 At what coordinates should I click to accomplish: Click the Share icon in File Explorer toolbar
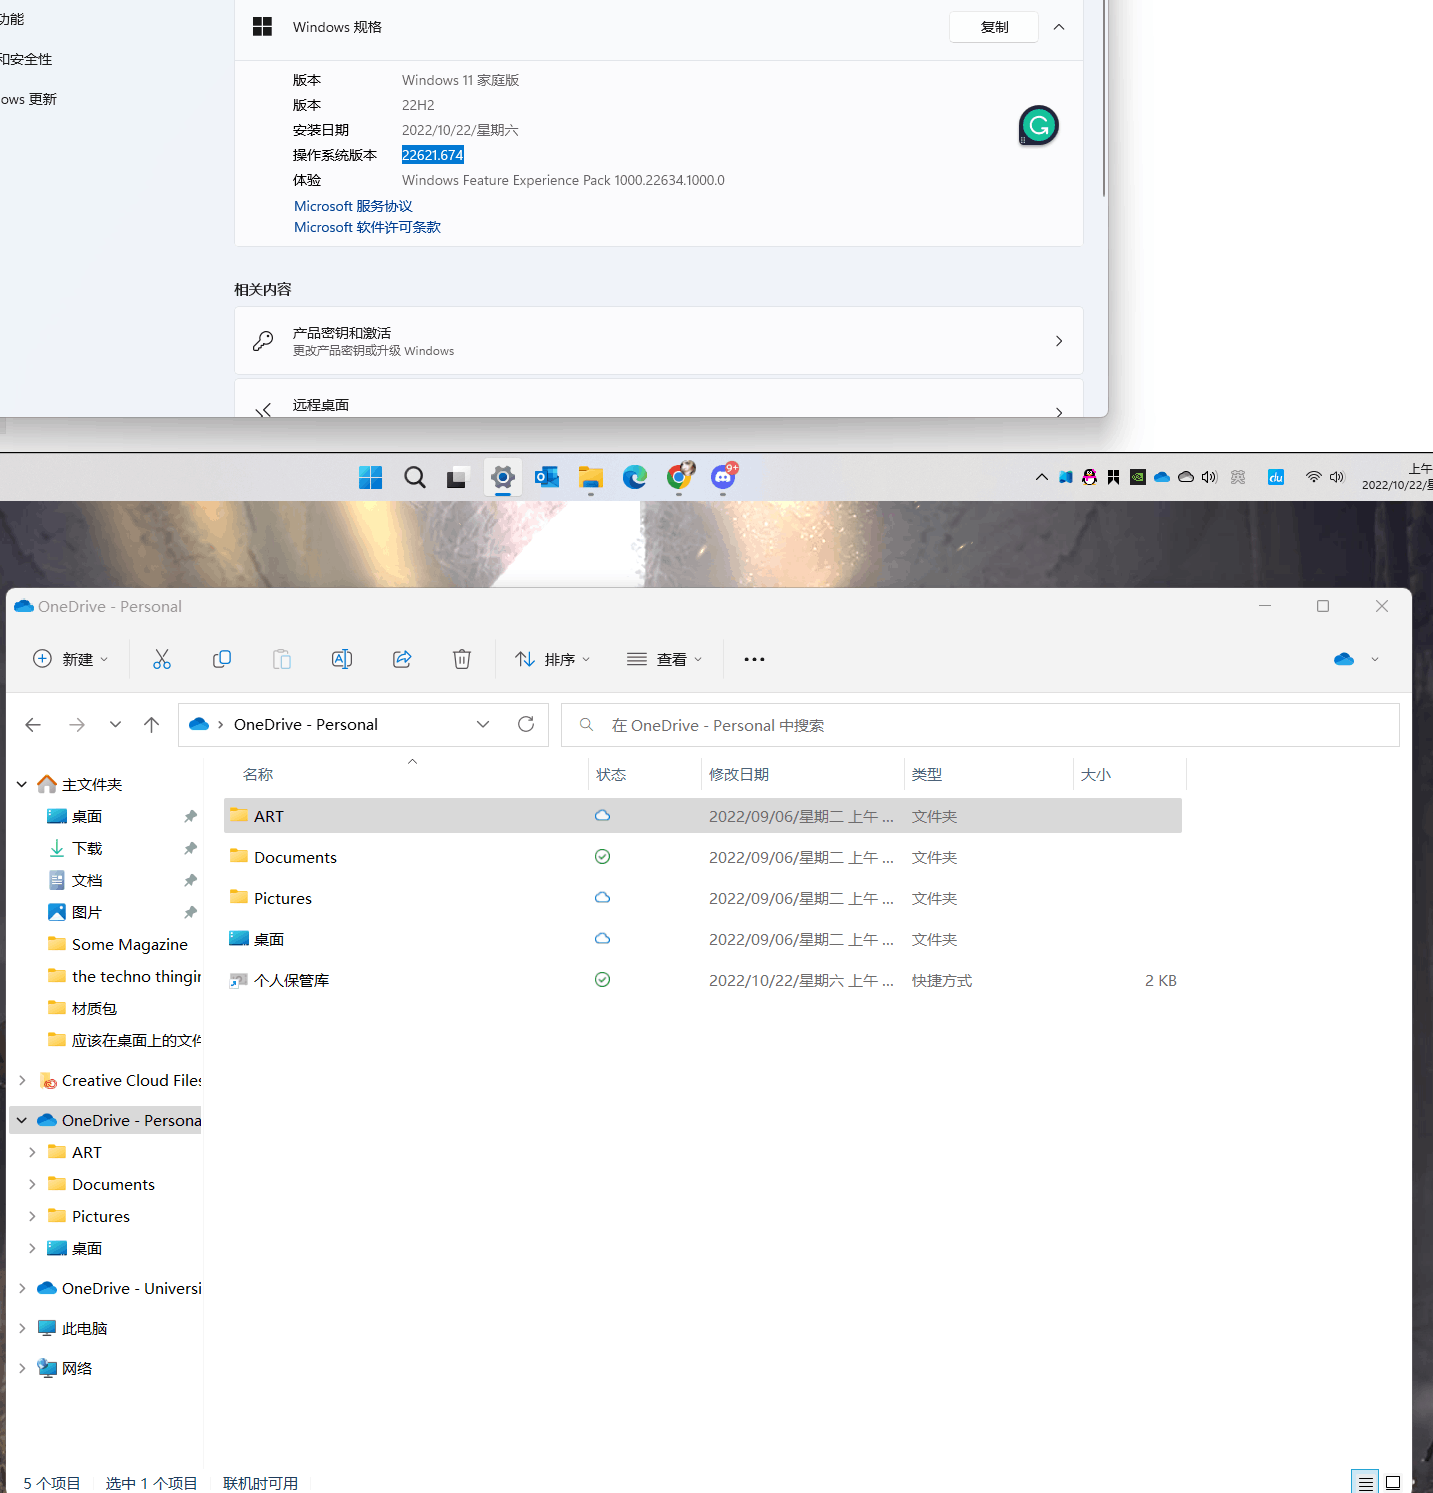pos(402,659)
